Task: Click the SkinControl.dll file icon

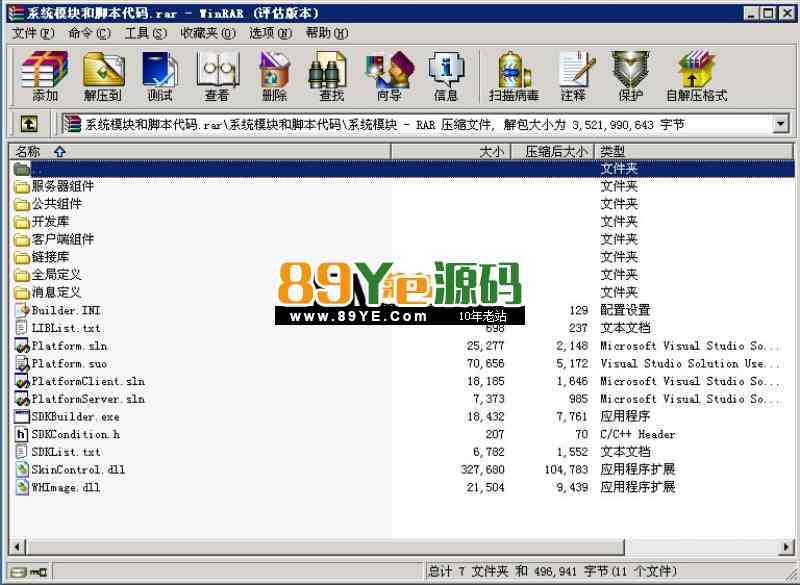Action: 22,470
